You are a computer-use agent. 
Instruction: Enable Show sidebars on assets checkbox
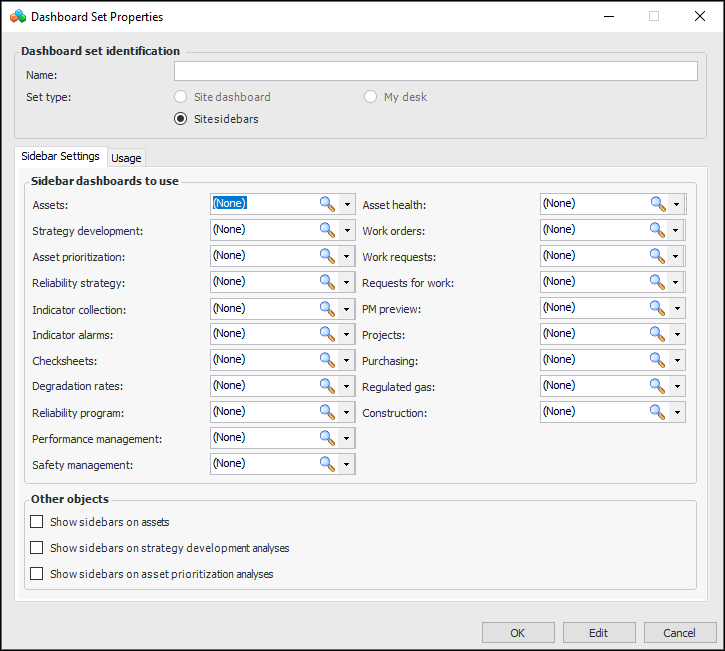[x=37, y=522]
